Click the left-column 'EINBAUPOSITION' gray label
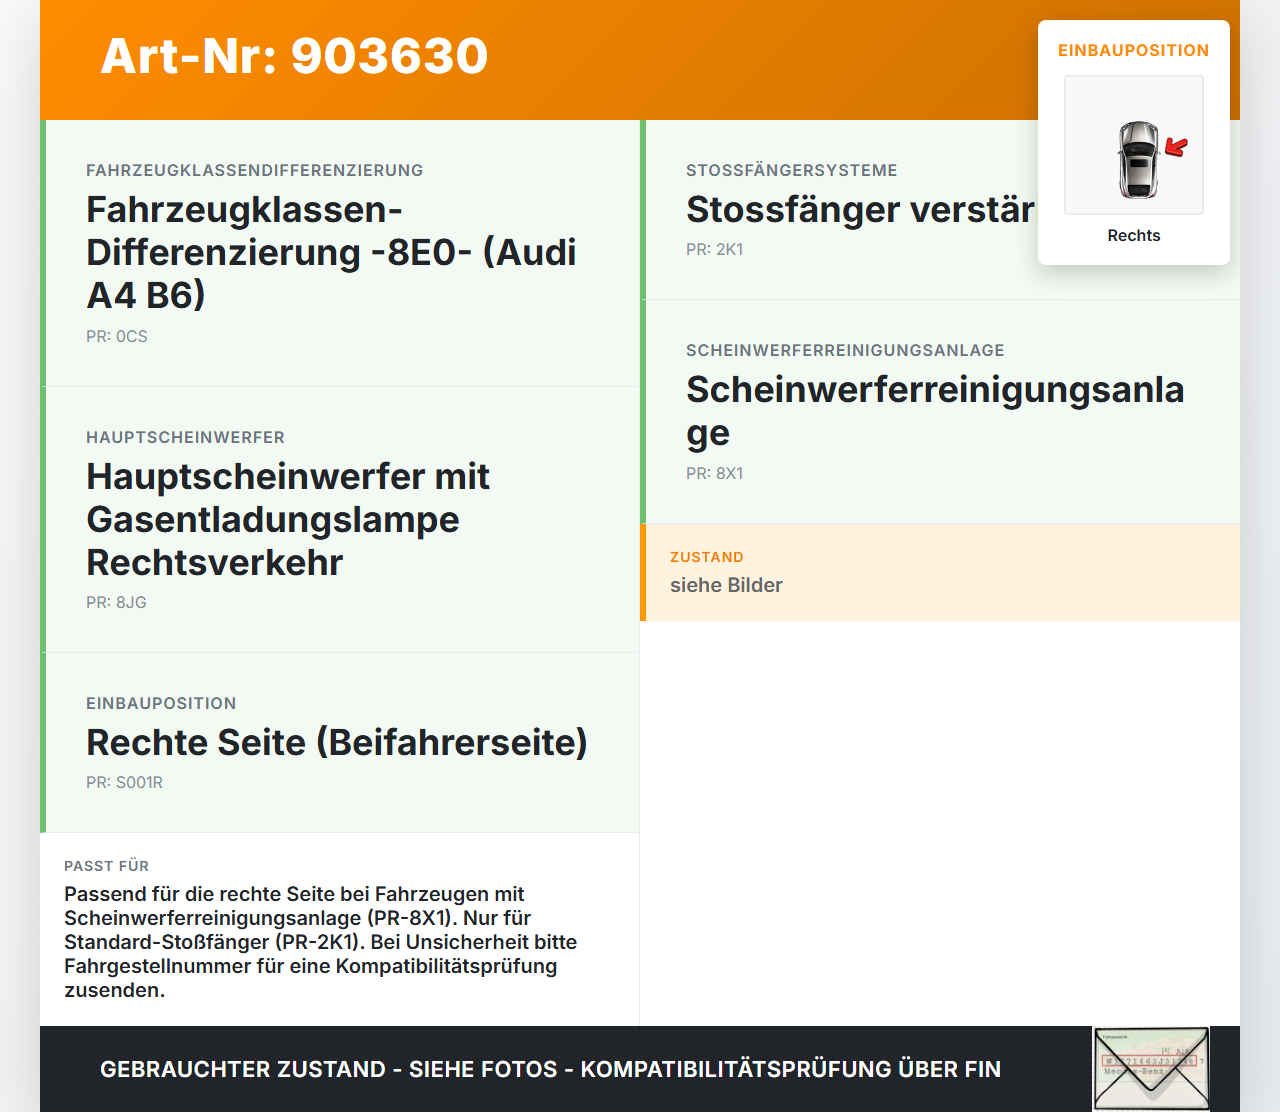This screenshot has width=1280, height=1113. coord(161,703)
